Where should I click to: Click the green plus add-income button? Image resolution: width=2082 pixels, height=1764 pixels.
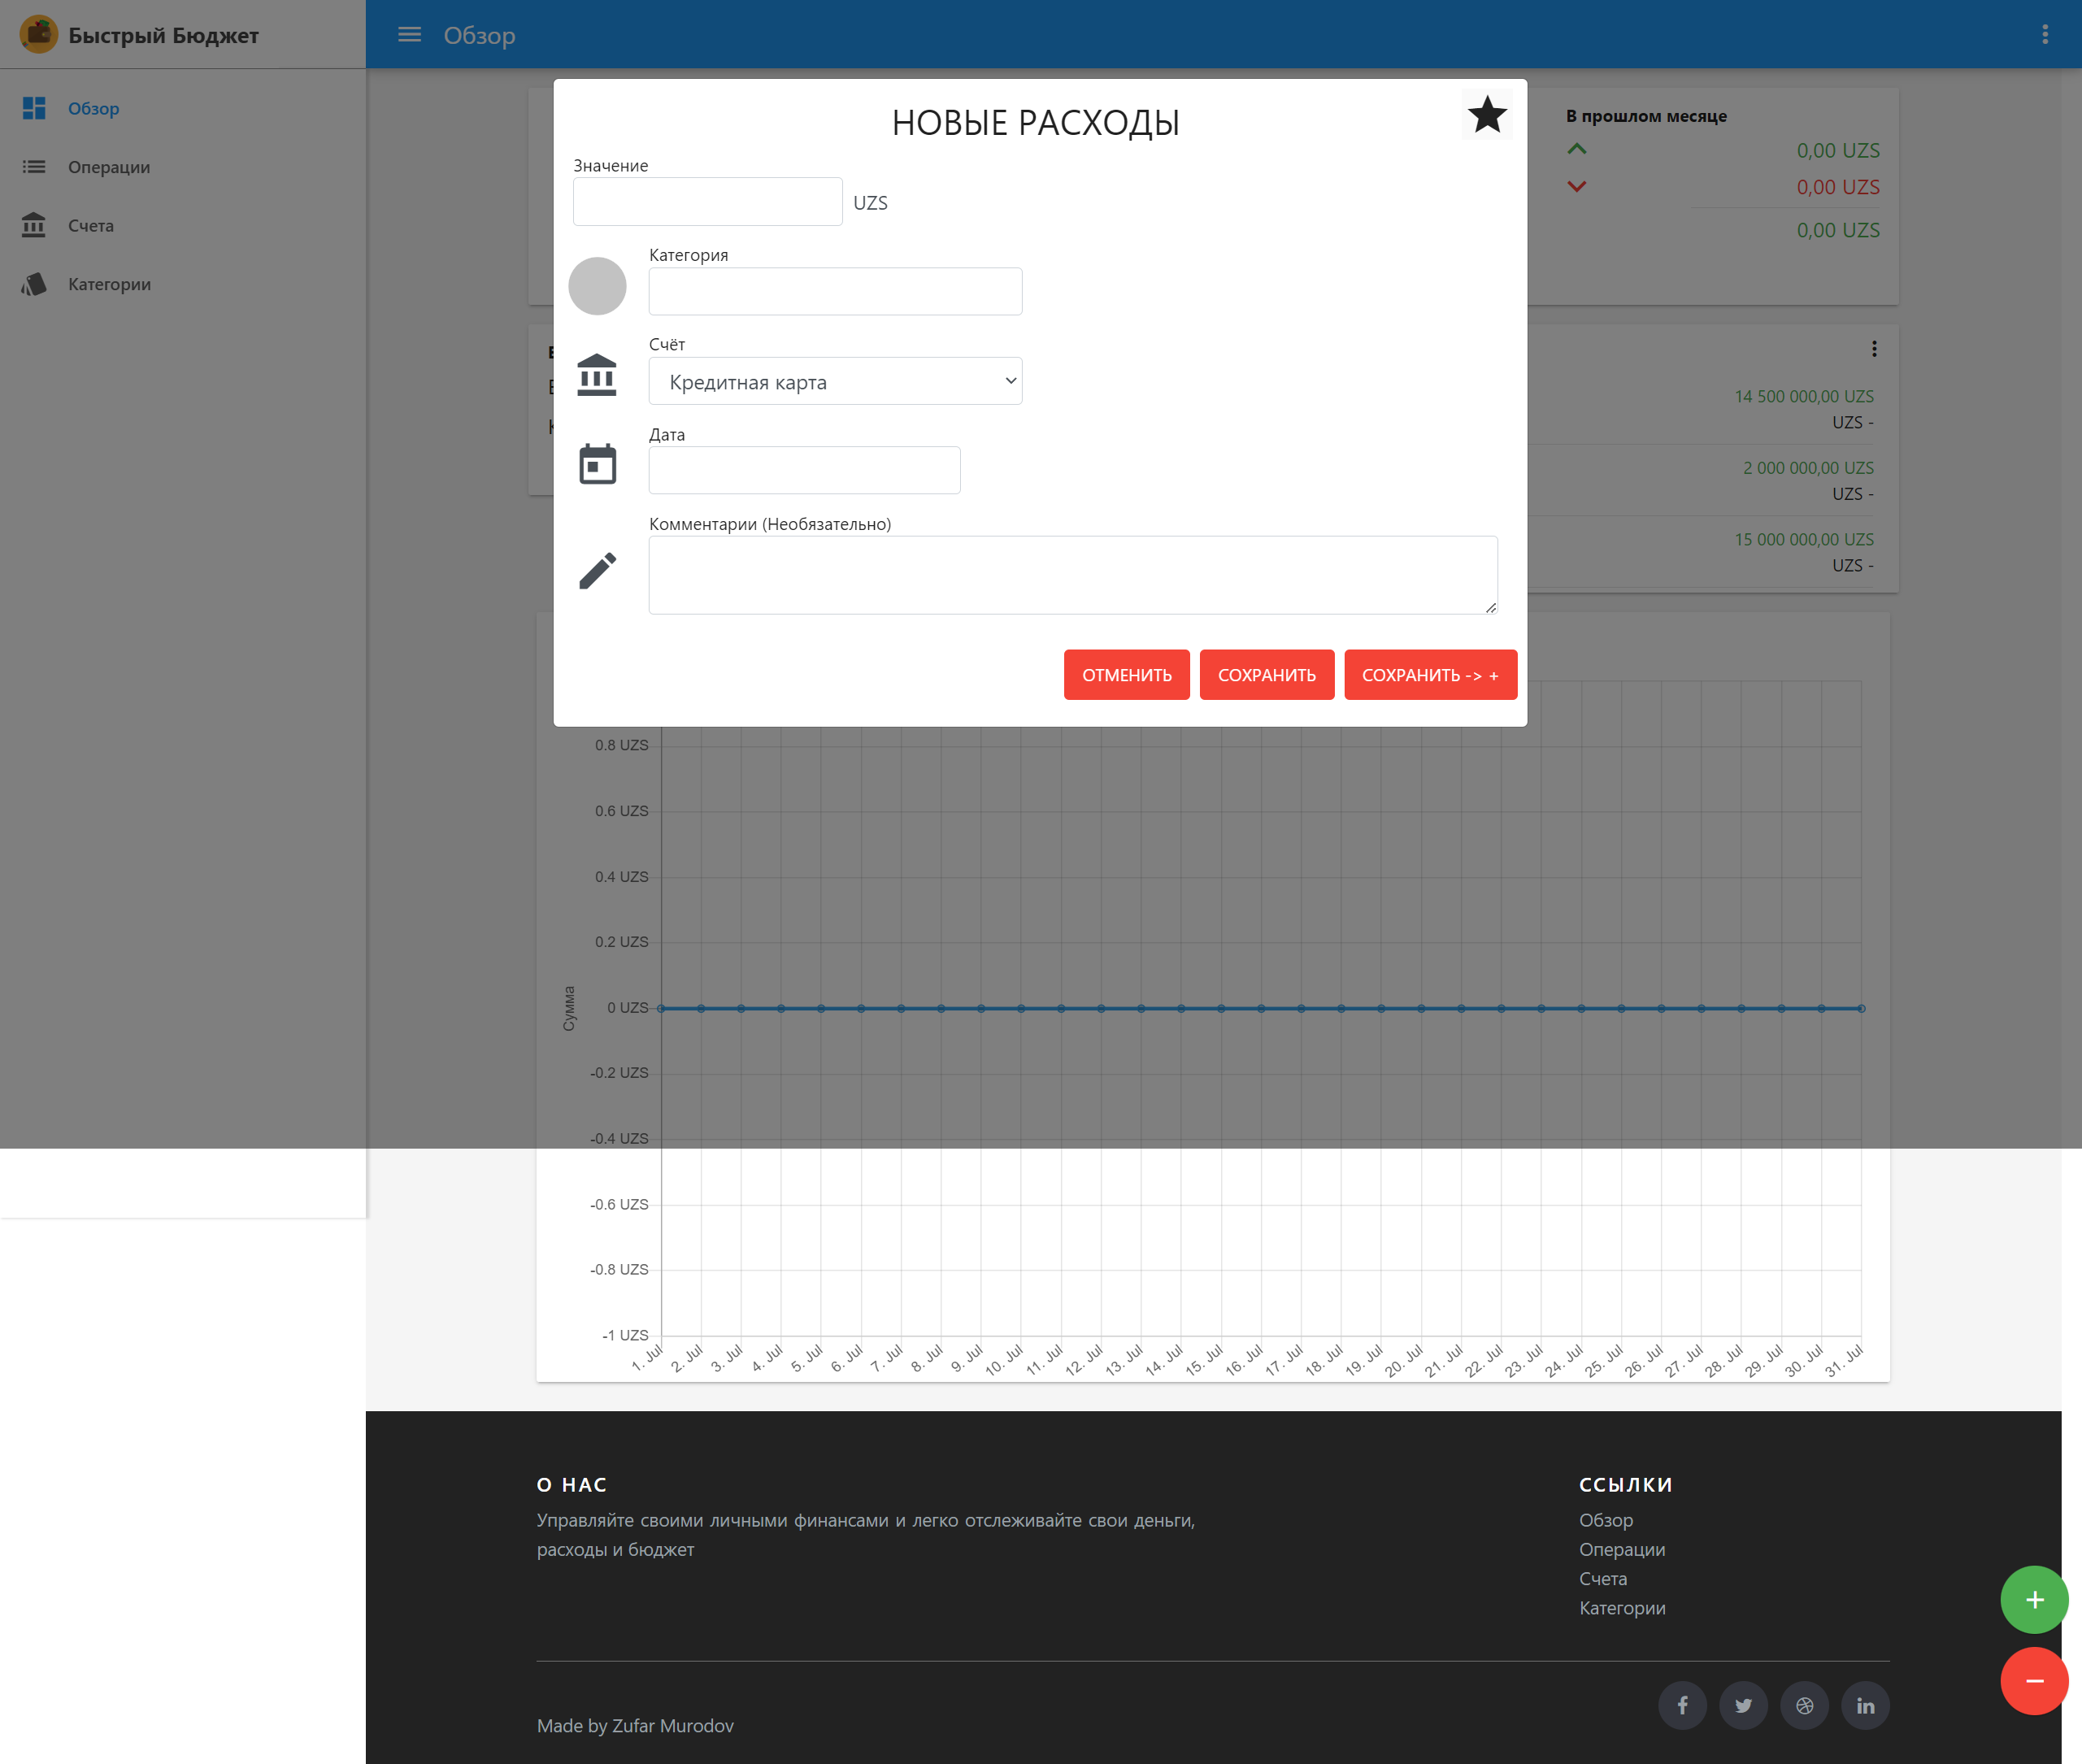click(x=2033, y=1599)
